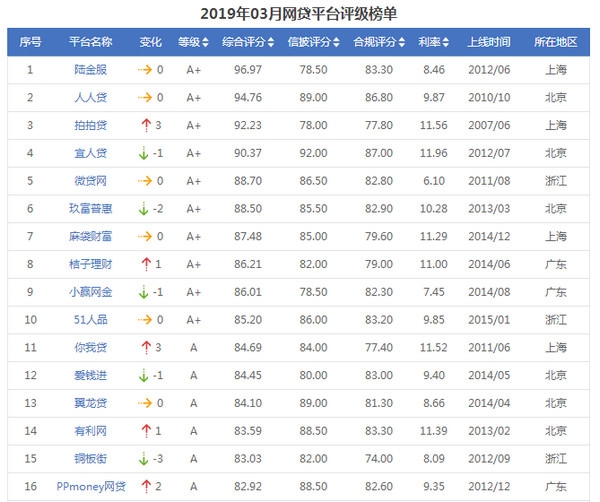Screen dimensions: 600x502
Task: Open the 爱钱进 platform link
Action: [x=91, y=375]
